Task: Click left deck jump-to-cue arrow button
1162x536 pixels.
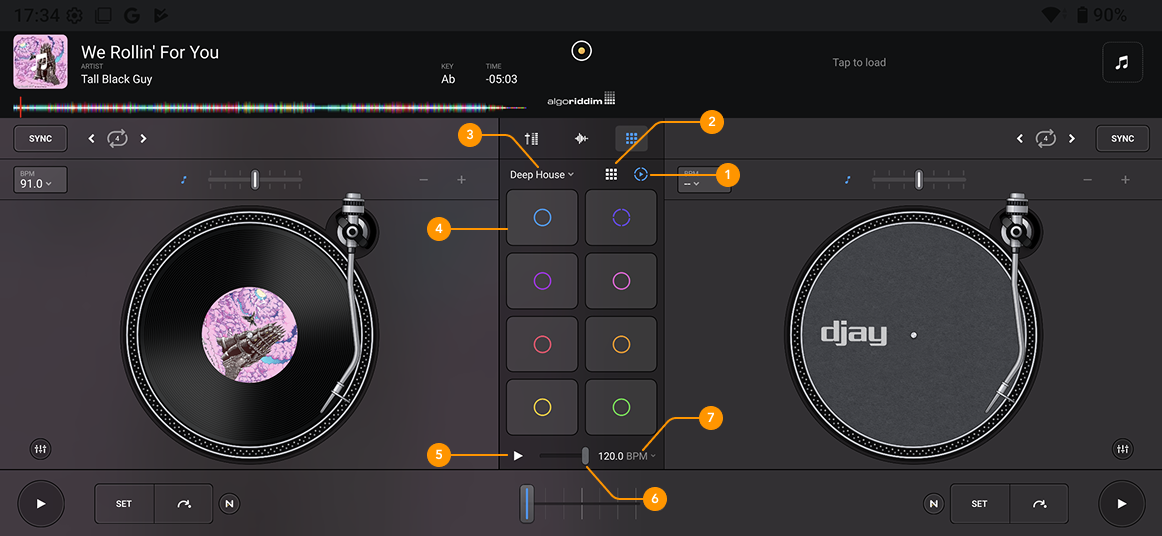Action: [x=184, y=504]
